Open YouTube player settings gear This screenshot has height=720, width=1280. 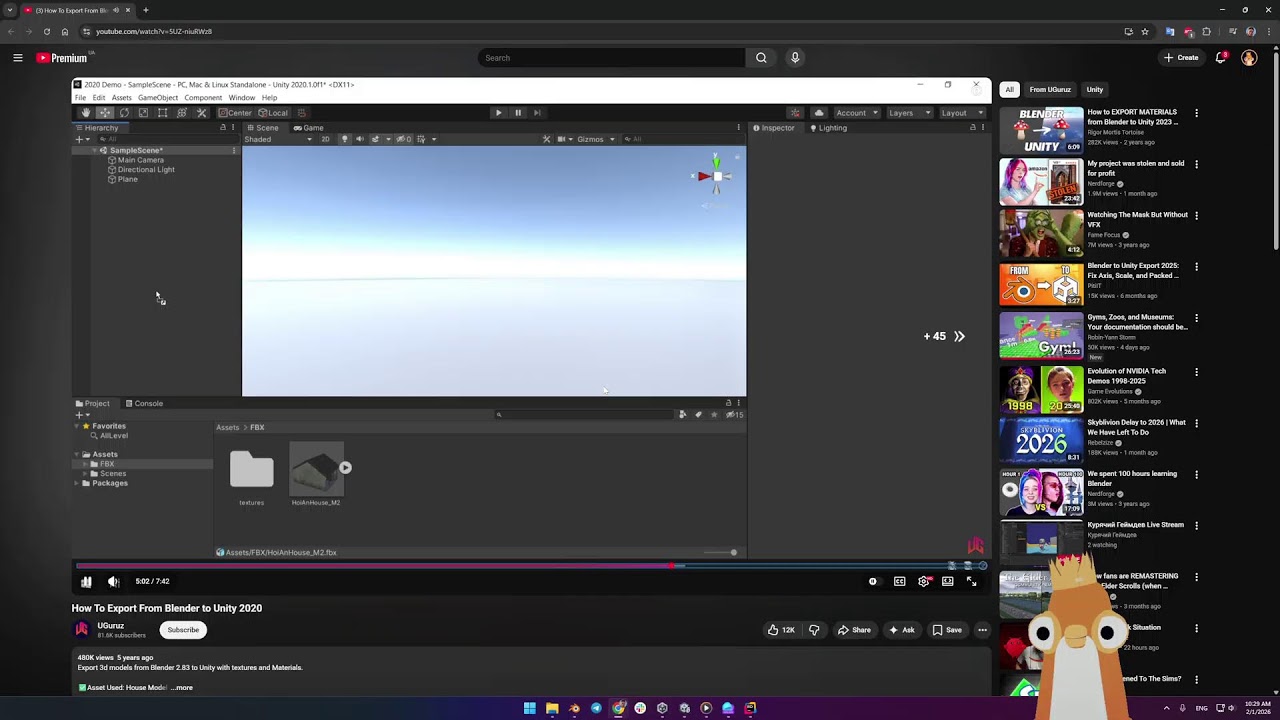click(x=924, y=581)
